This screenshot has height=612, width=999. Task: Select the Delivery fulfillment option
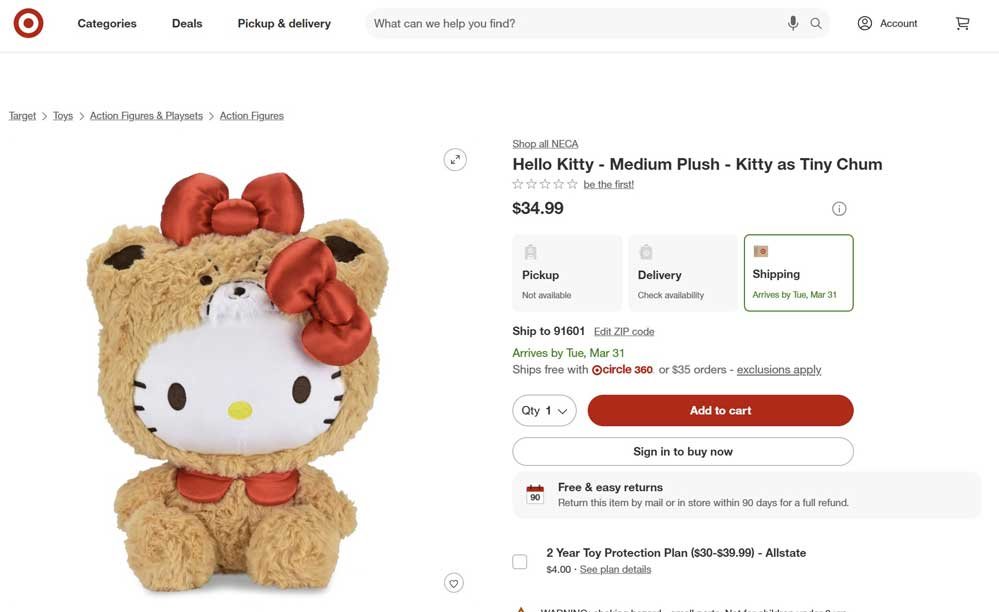[x=682, y=272]
